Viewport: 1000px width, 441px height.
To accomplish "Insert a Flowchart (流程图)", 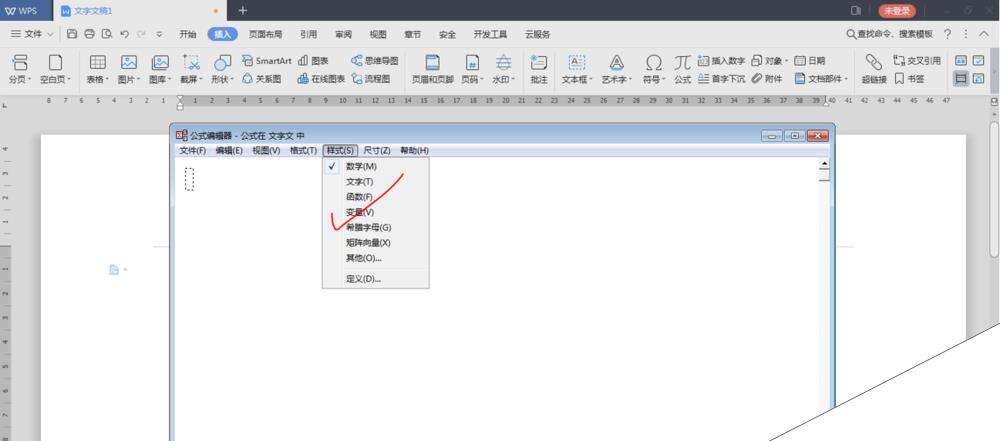I will click(371, 78).
